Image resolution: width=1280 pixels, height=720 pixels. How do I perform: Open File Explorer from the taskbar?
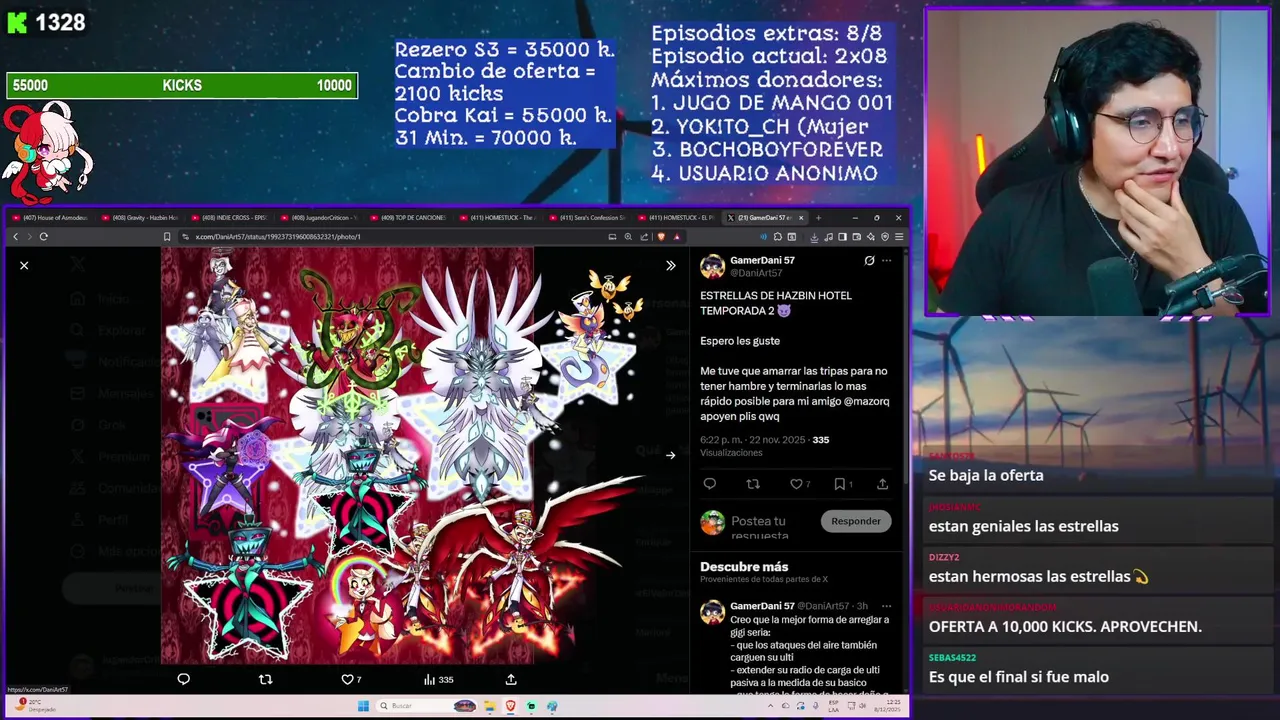[x=490, y=706]
